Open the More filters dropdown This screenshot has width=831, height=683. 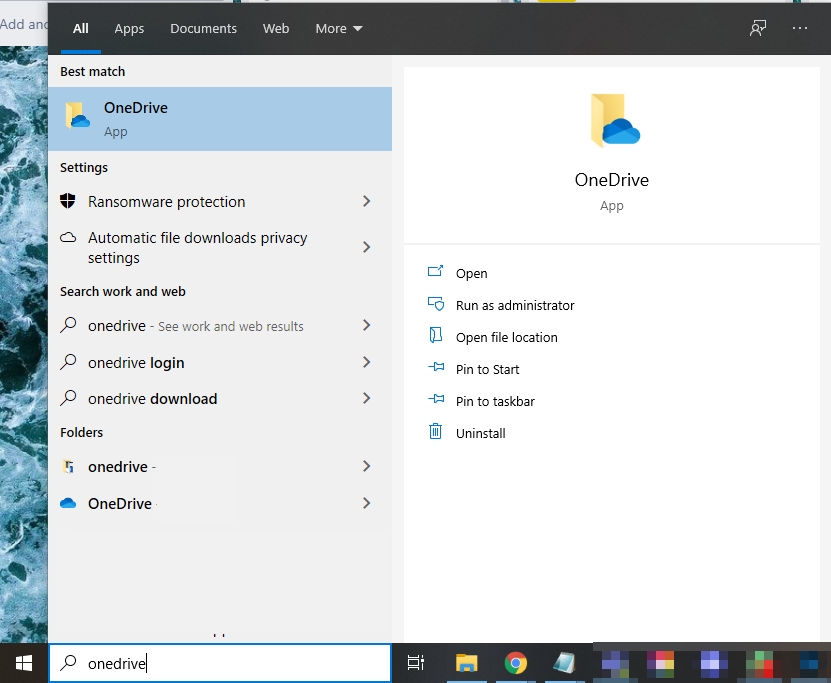(339, 29)
